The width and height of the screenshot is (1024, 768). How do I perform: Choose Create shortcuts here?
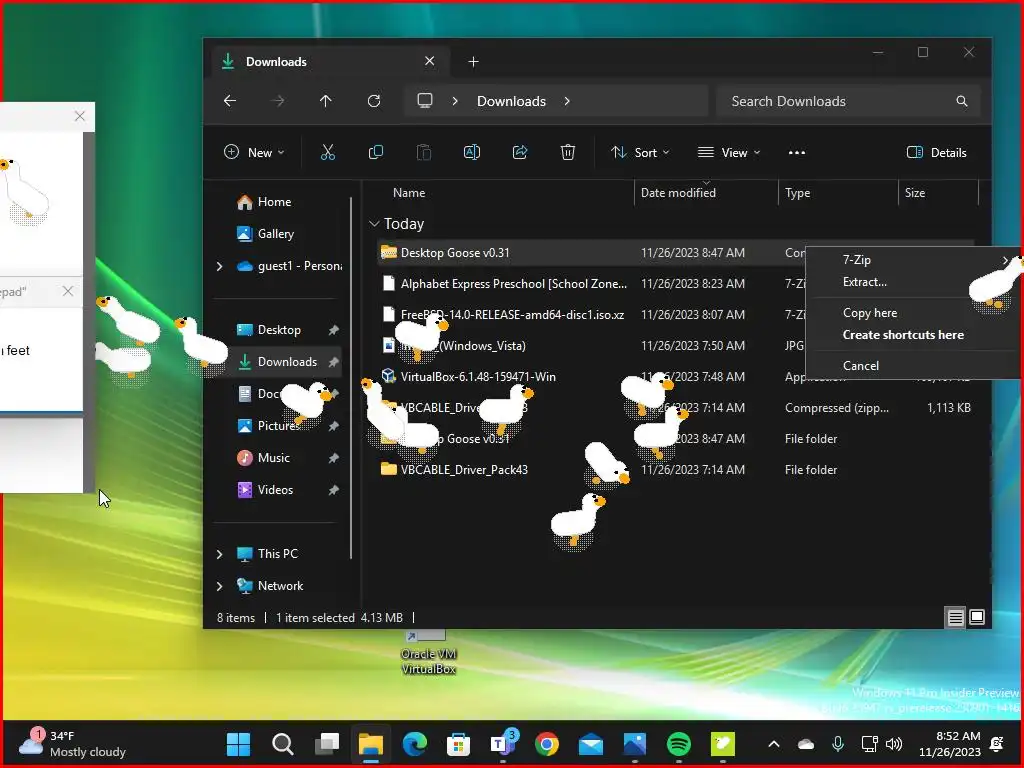(x=913, y=335)
